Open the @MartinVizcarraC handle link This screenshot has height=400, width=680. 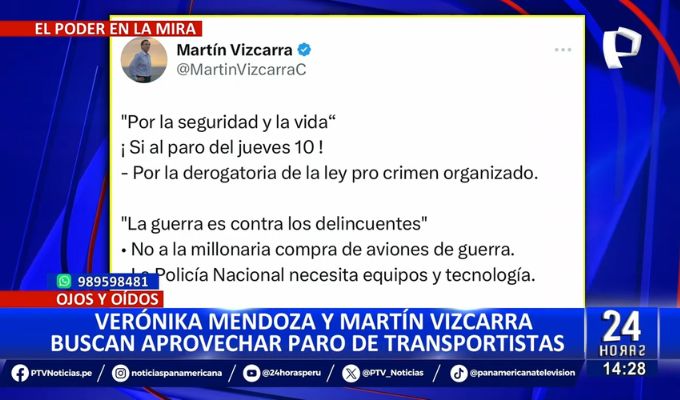coord(241,69)
